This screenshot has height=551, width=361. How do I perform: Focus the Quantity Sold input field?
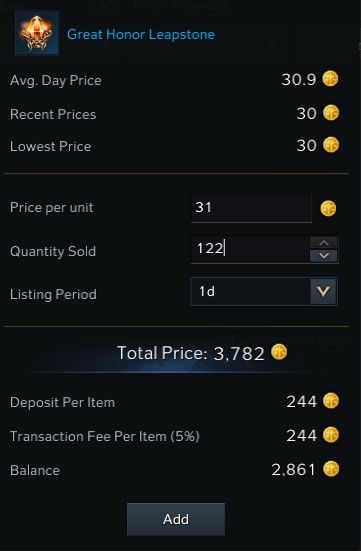250,249
